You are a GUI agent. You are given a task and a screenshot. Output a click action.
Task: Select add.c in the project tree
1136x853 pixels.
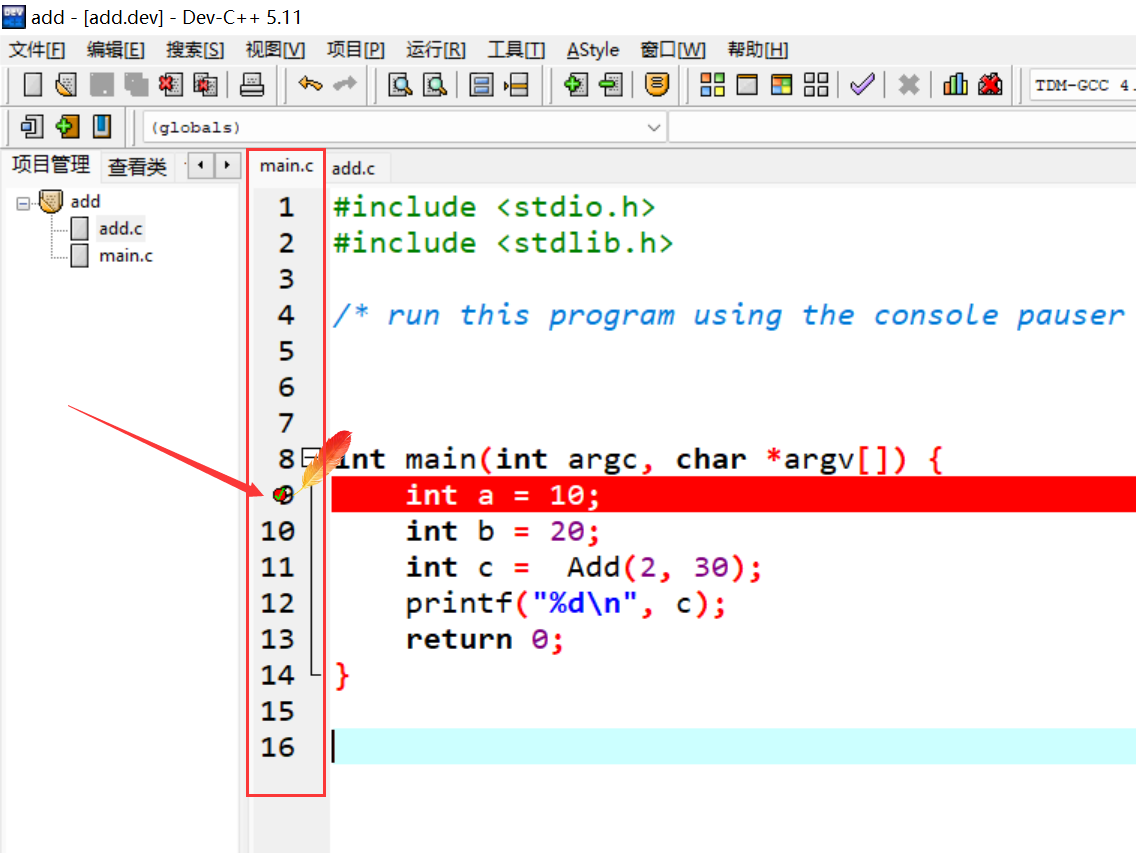[120, 228]
